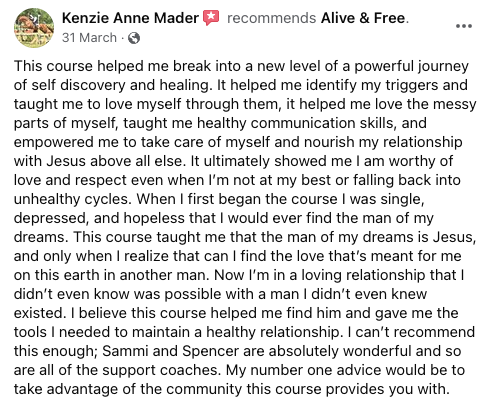Click the line starting 'with Jesus above all else'
Screen dimensions: 489x397
pos(233,161)
